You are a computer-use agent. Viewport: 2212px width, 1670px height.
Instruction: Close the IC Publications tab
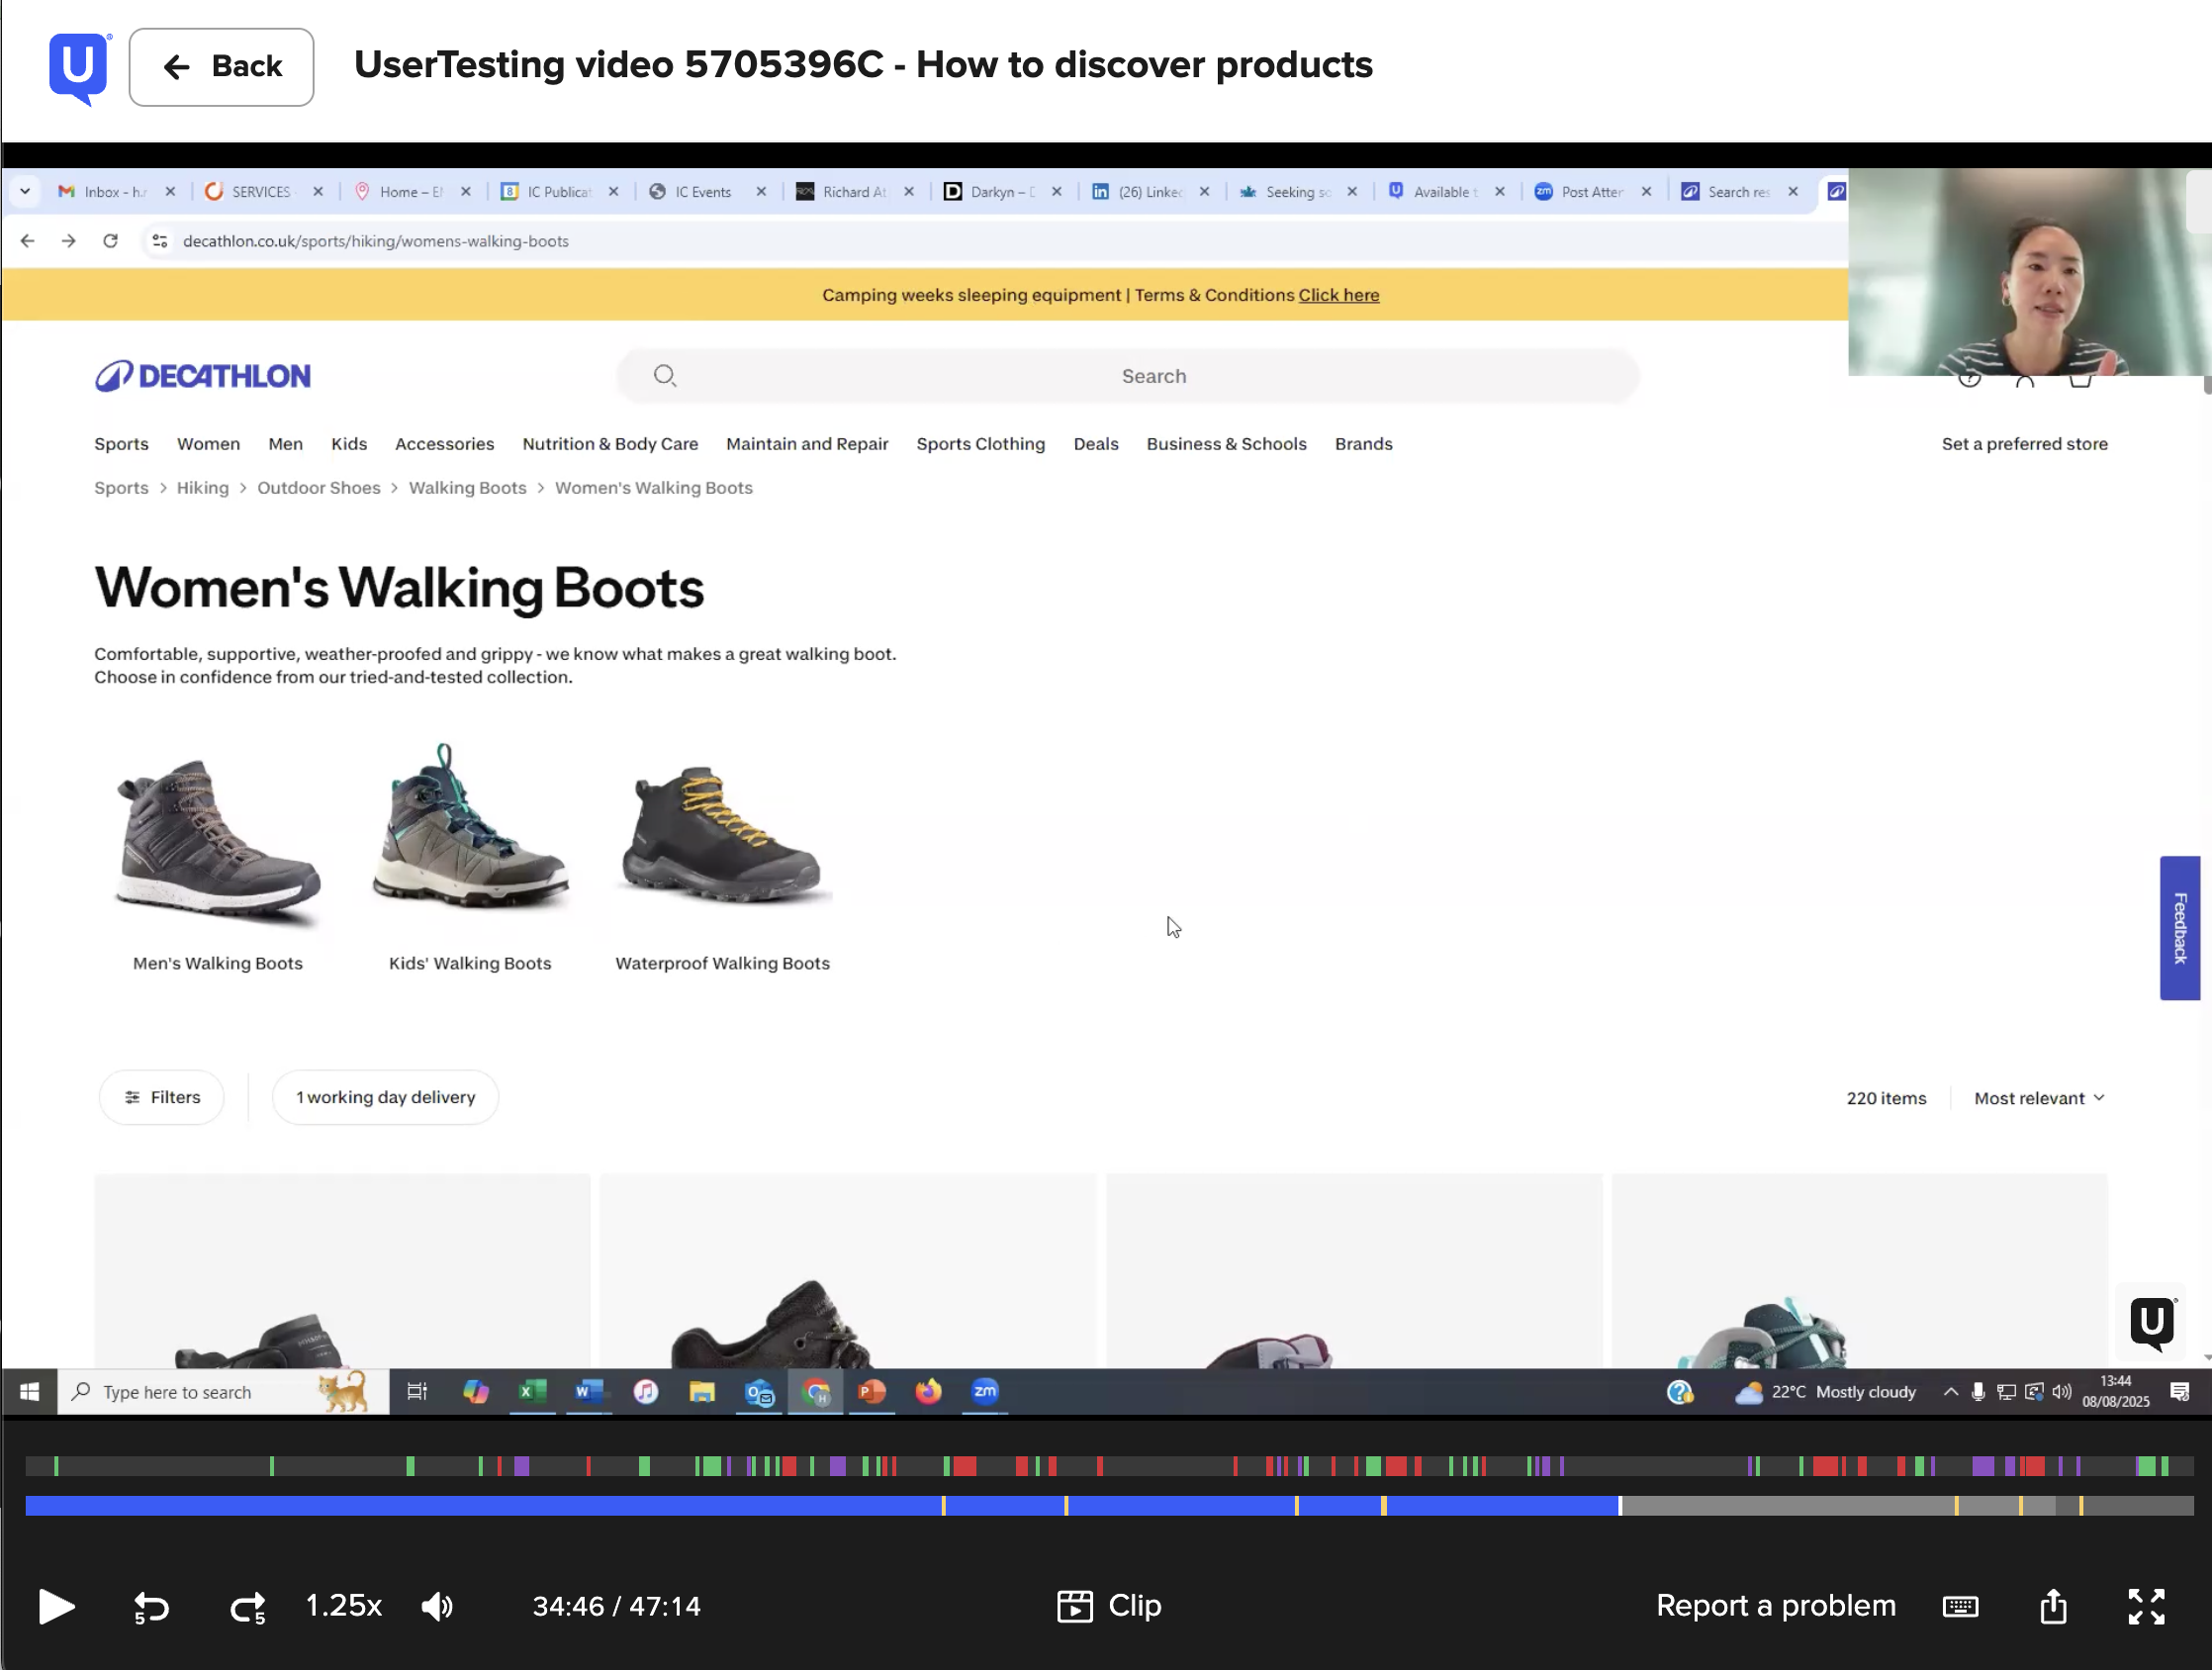click(614, 191)
